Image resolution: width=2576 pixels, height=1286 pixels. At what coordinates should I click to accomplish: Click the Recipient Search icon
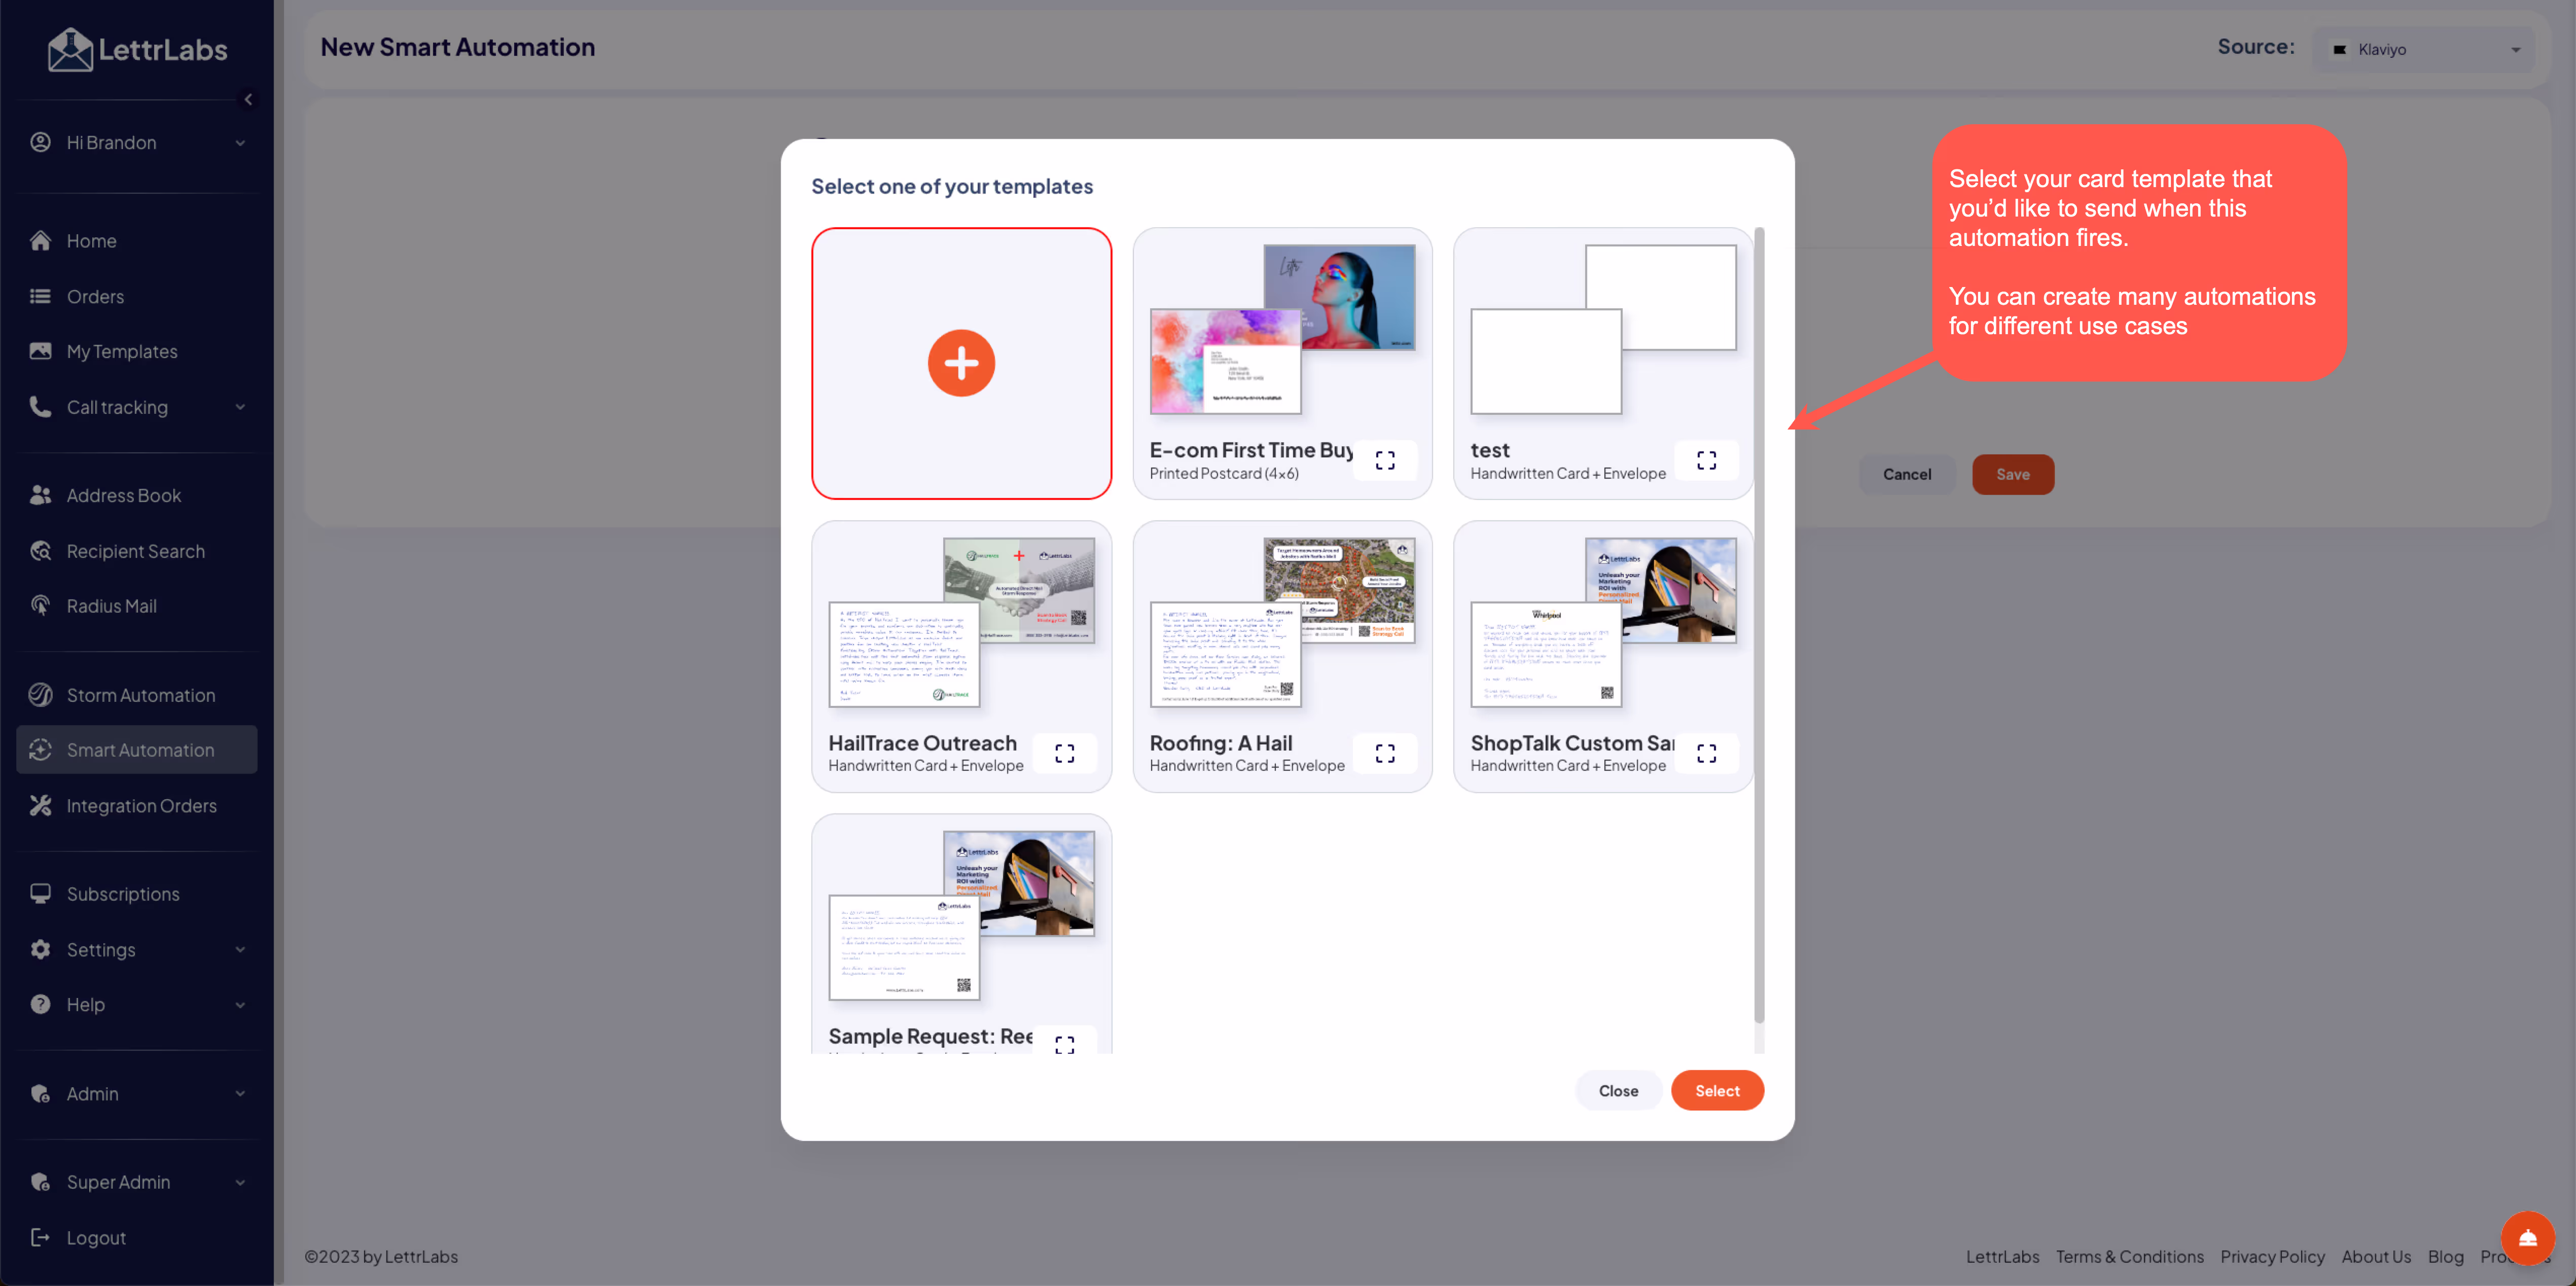pyautogui.click(x=40, y=551)
